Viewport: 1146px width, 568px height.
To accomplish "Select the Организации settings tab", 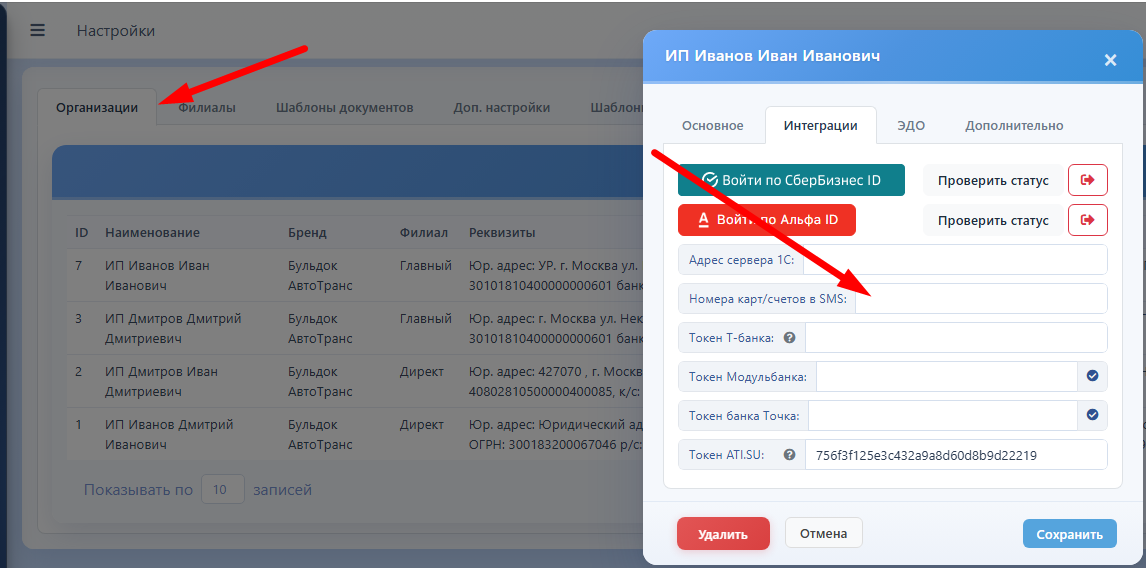I will tap(97, 107).
